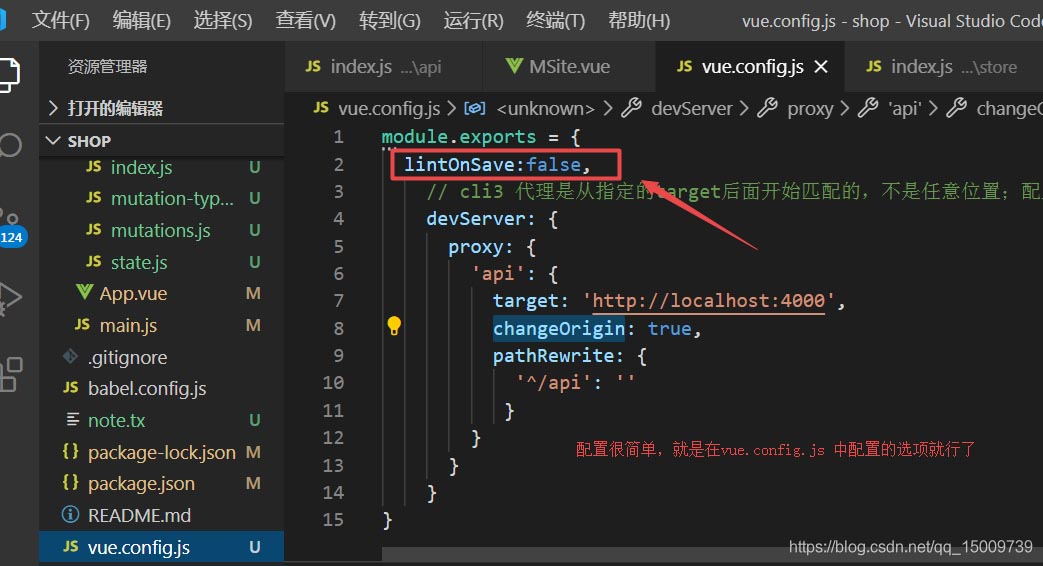This screenshot has width=1043, height=566.
Task: Open the http://localhost:4000 link
Action: (708, 301)
